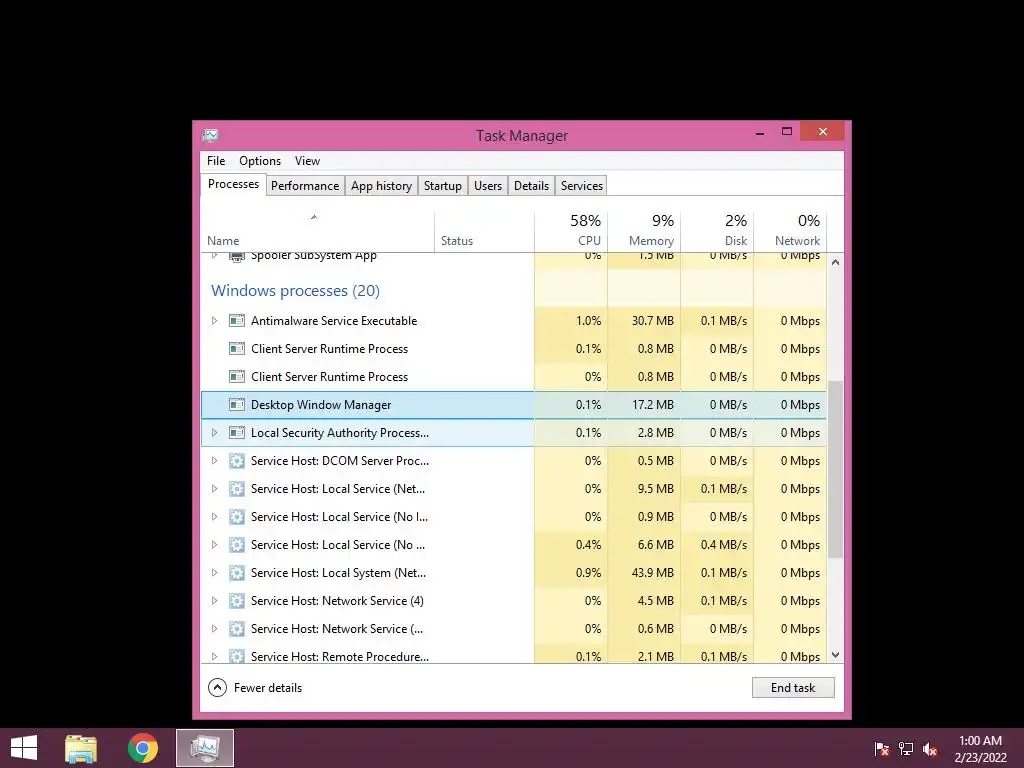1024x768 pixels.
Task: Sort by the Network column header
Action: (x=790, y=231)
